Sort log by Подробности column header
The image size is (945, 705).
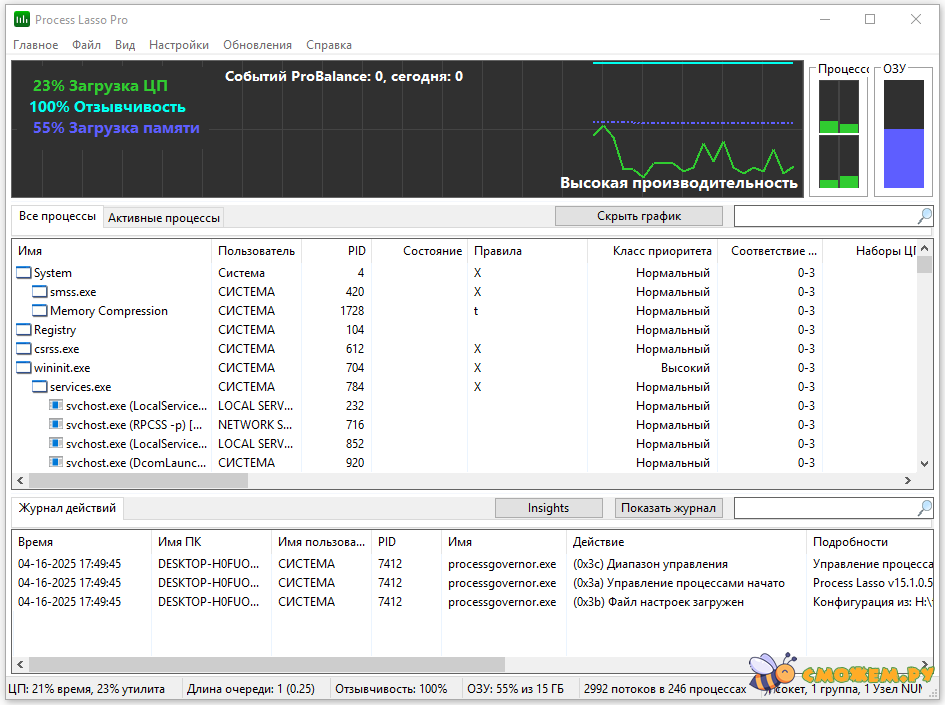(x=870, y=542)
